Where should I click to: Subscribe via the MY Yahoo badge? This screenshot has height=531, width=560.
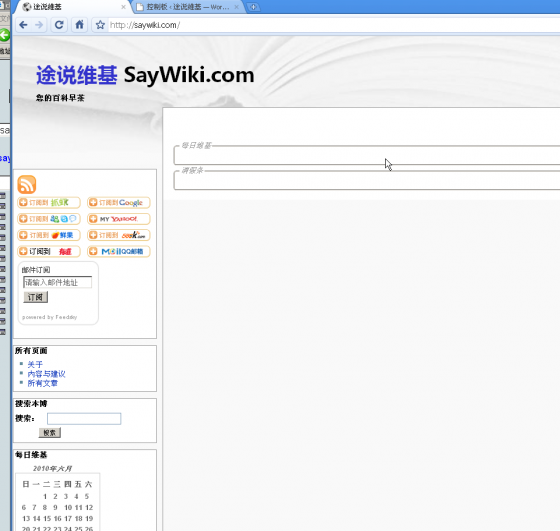[119, 219]
